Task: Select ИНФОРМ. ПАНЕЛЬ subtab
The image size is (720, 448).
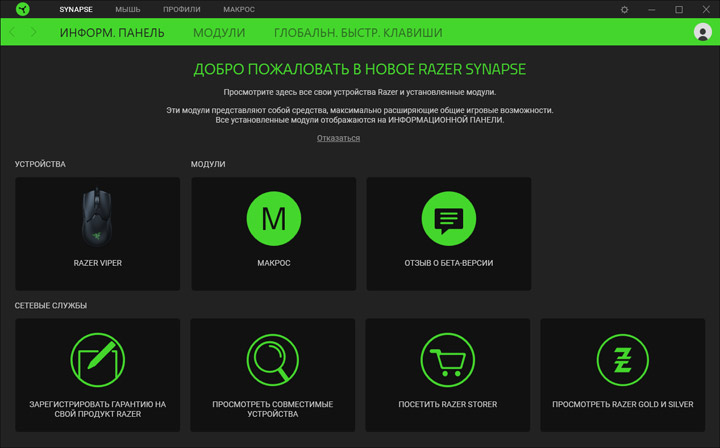Action: click(112, 33)
